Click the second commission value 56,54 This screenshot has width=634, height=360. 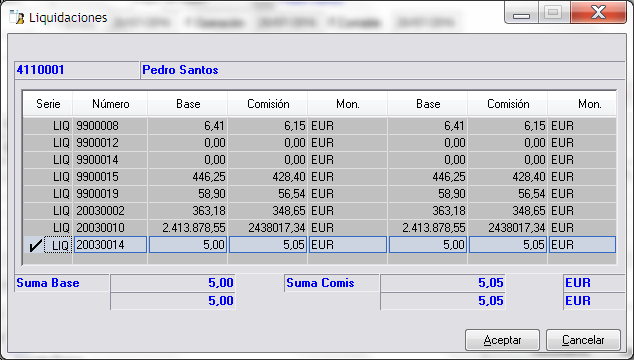[x=508, y=194]
